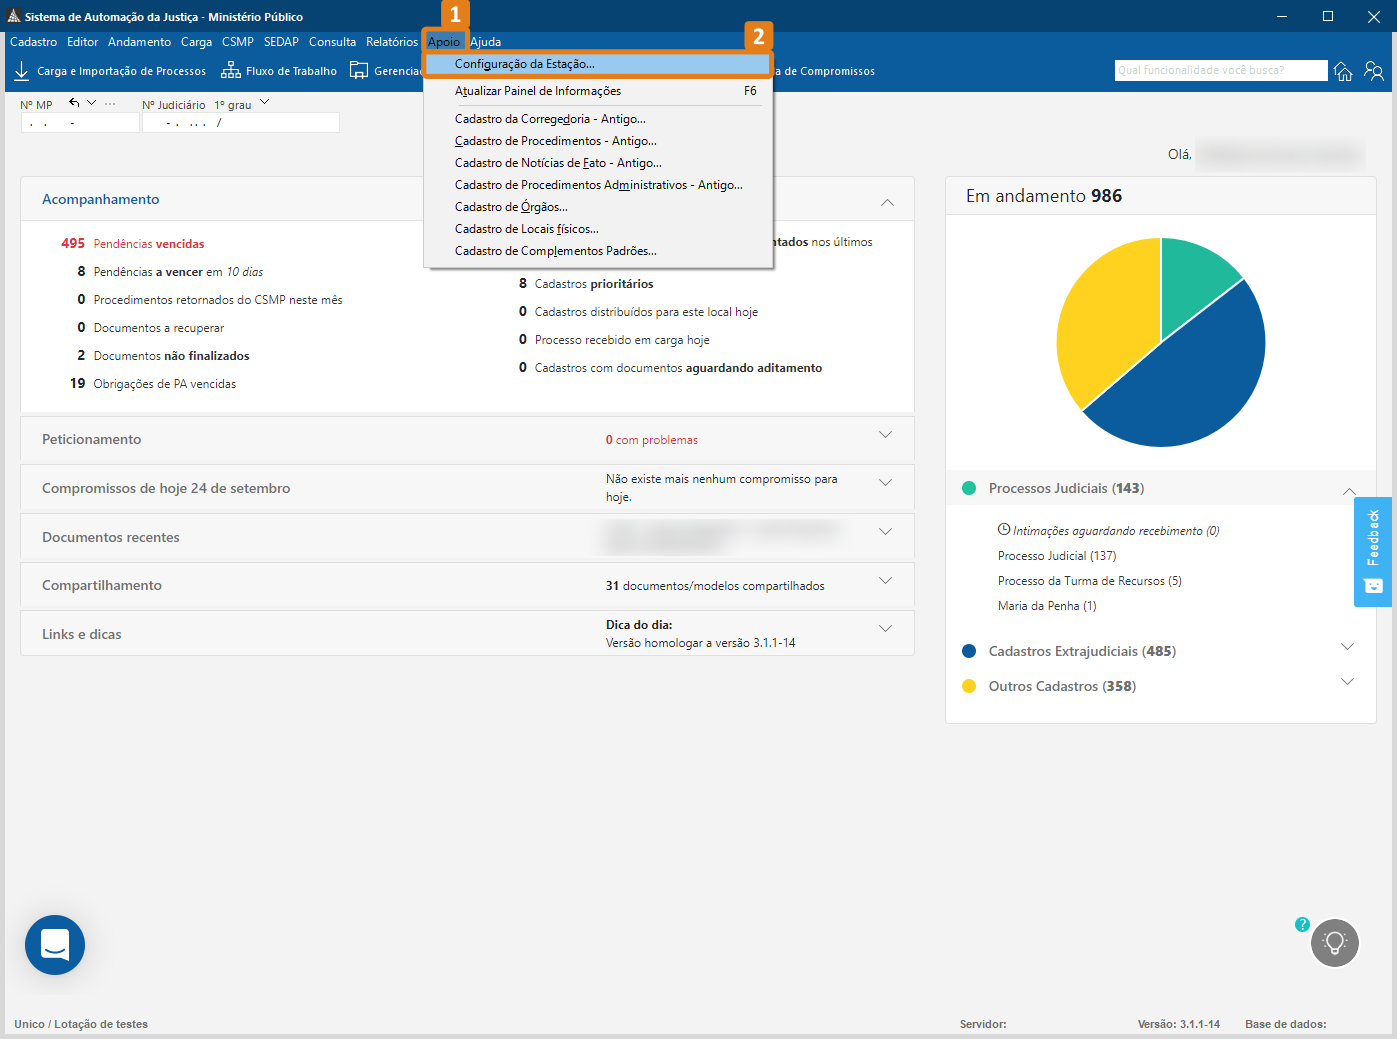1397x1039 pixels.
Task: Open the Feedback side tab
Action: click(x=1372, y=550)
